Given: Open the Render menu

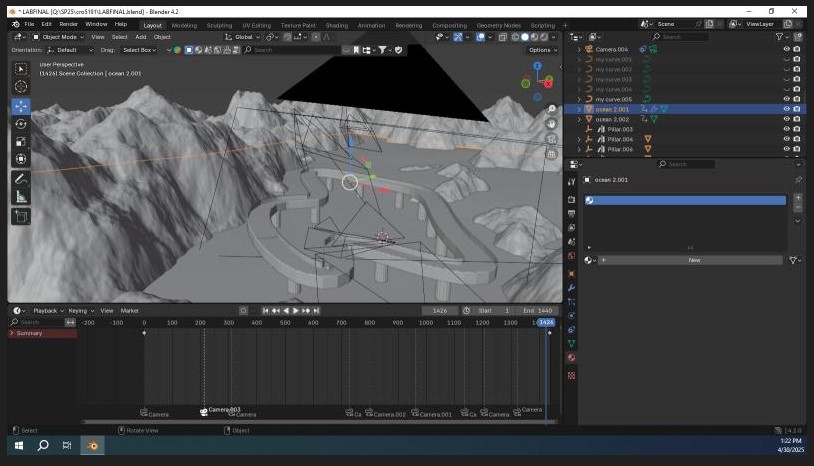Looking at the screenshot, I should pos(69,24).
